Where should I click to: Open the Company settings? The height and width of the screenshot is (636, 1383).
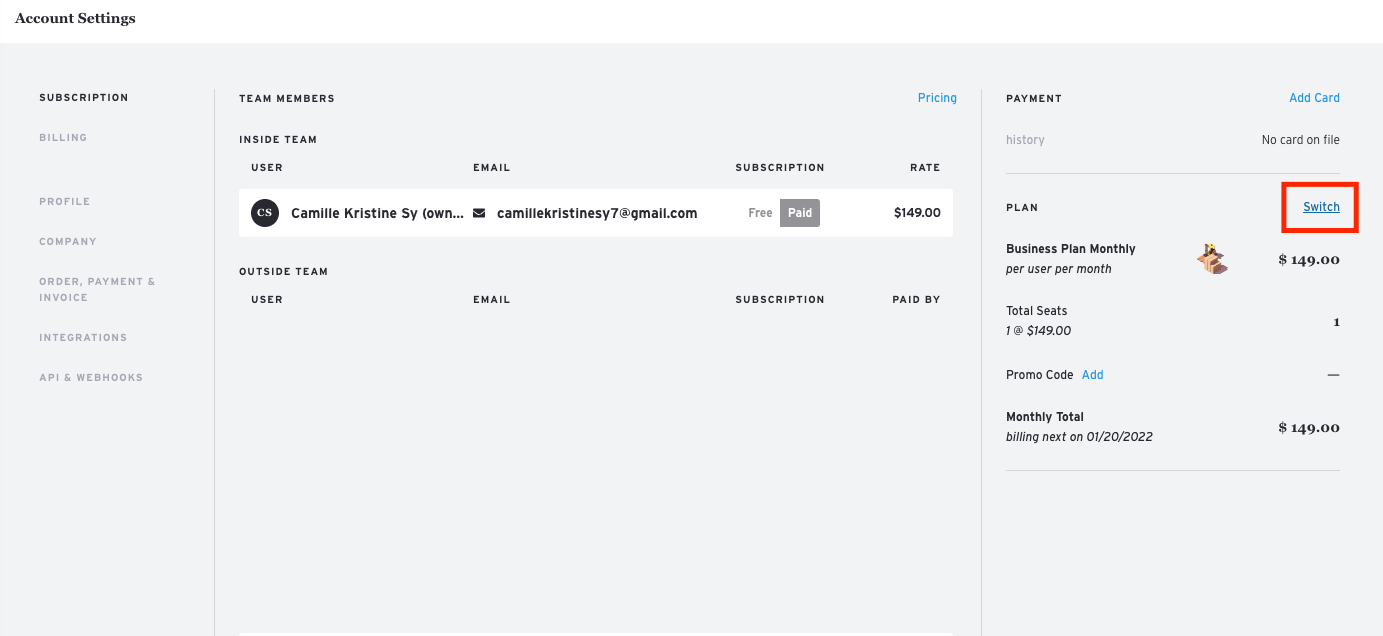pos(68,241)
